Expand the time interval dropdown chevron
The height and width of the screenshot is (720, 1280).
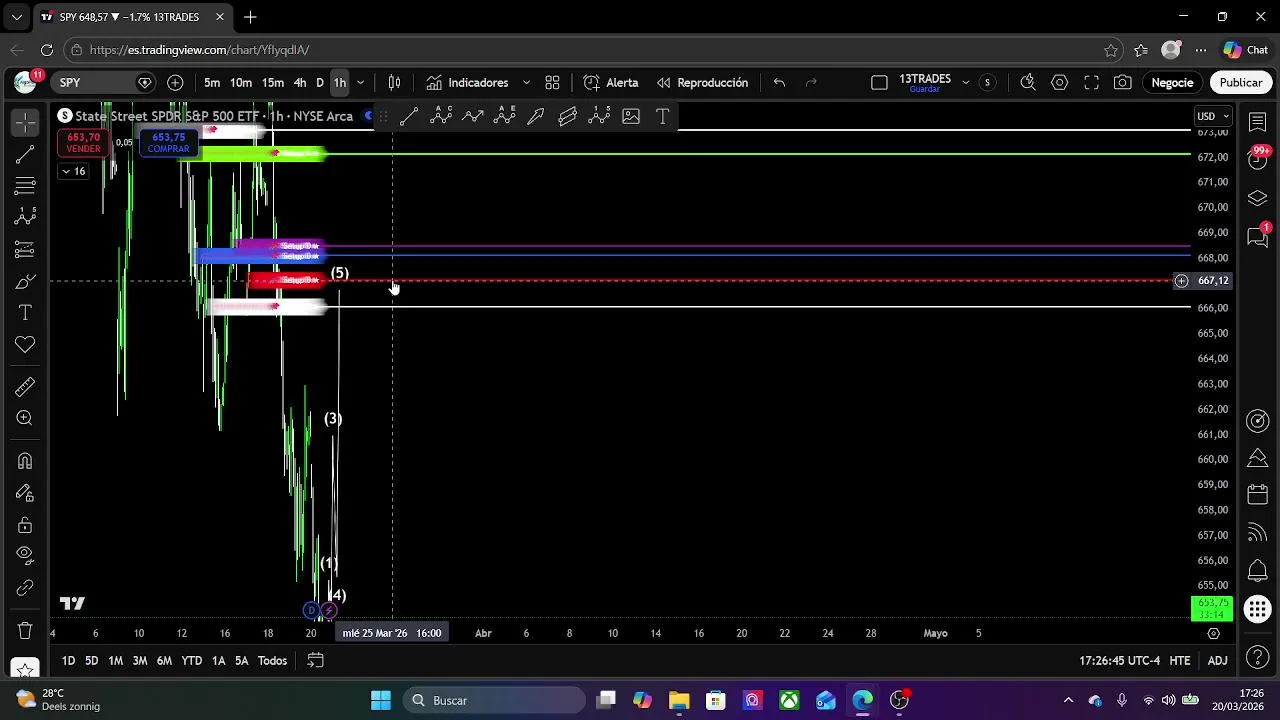(361, 83)
